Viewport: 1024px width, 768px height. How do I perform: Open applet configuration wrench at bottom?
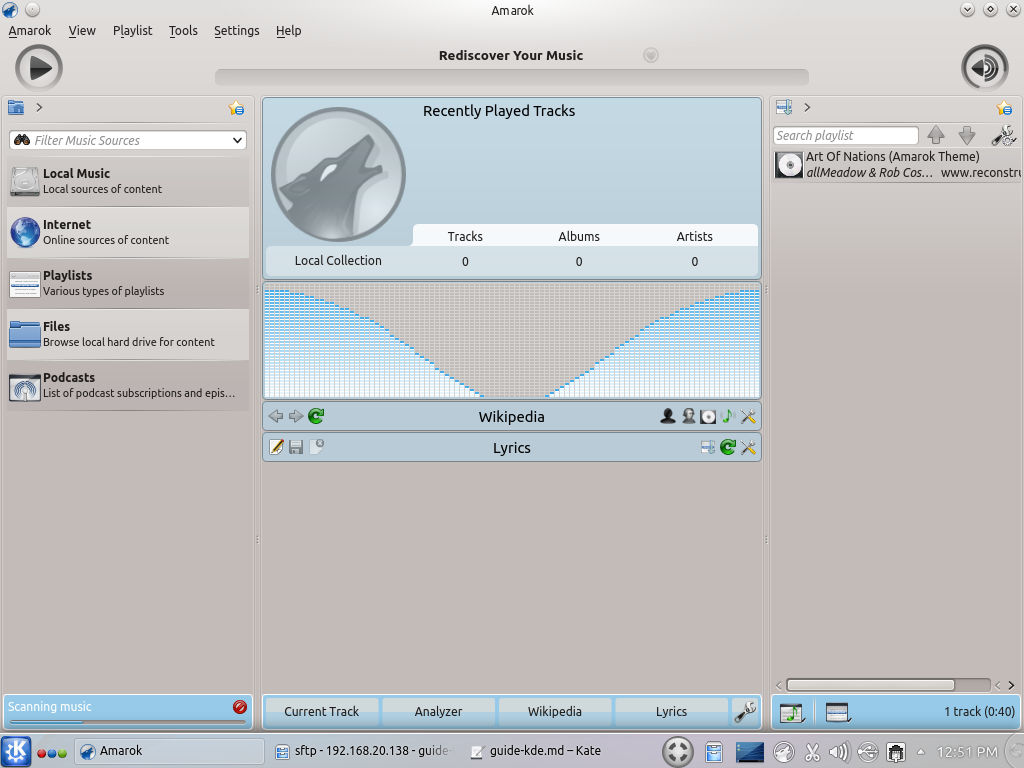click(x=745, y=712)
